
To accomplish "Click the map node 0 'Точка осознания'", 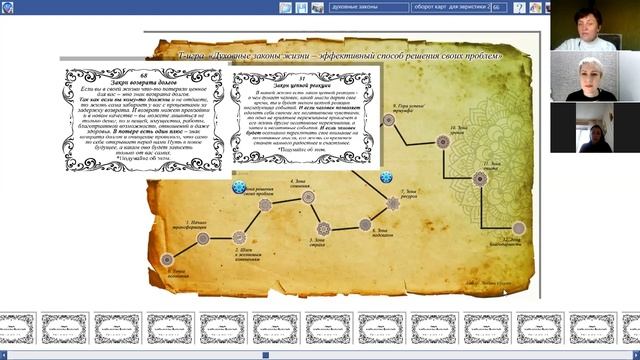I will click(x=167, y=260).
